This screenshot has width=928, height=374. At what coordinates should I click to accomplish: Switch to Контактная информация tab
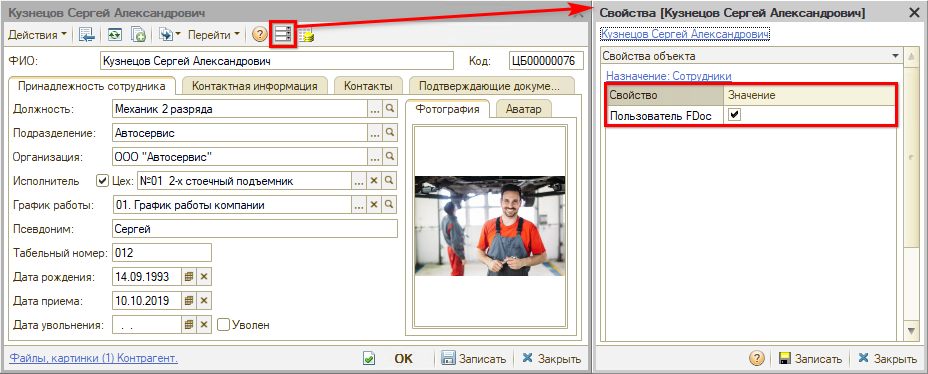click(x=254, y=86)
